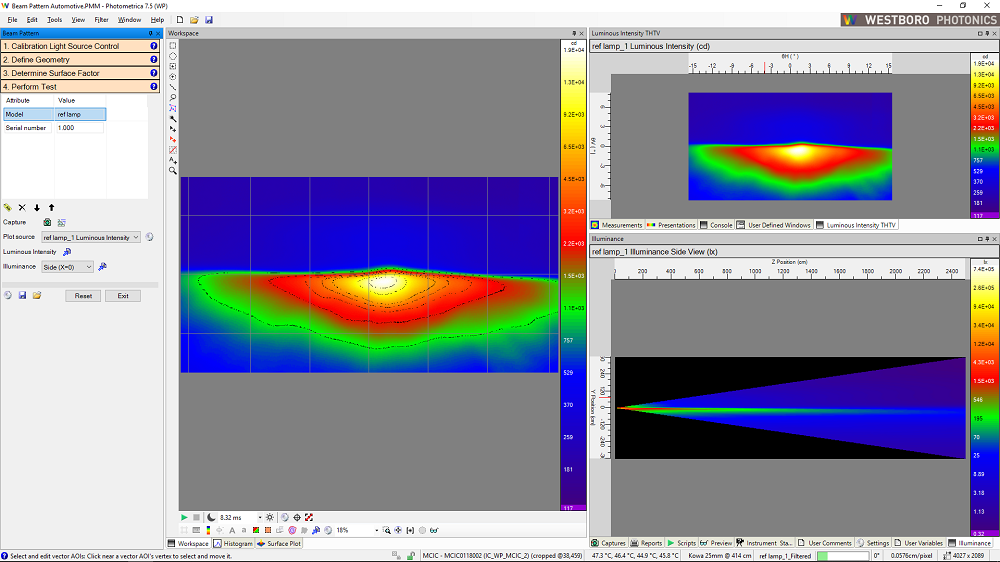1000x562 pixels.
Task: Click the large letter A icon
Action: coord(232,530)
